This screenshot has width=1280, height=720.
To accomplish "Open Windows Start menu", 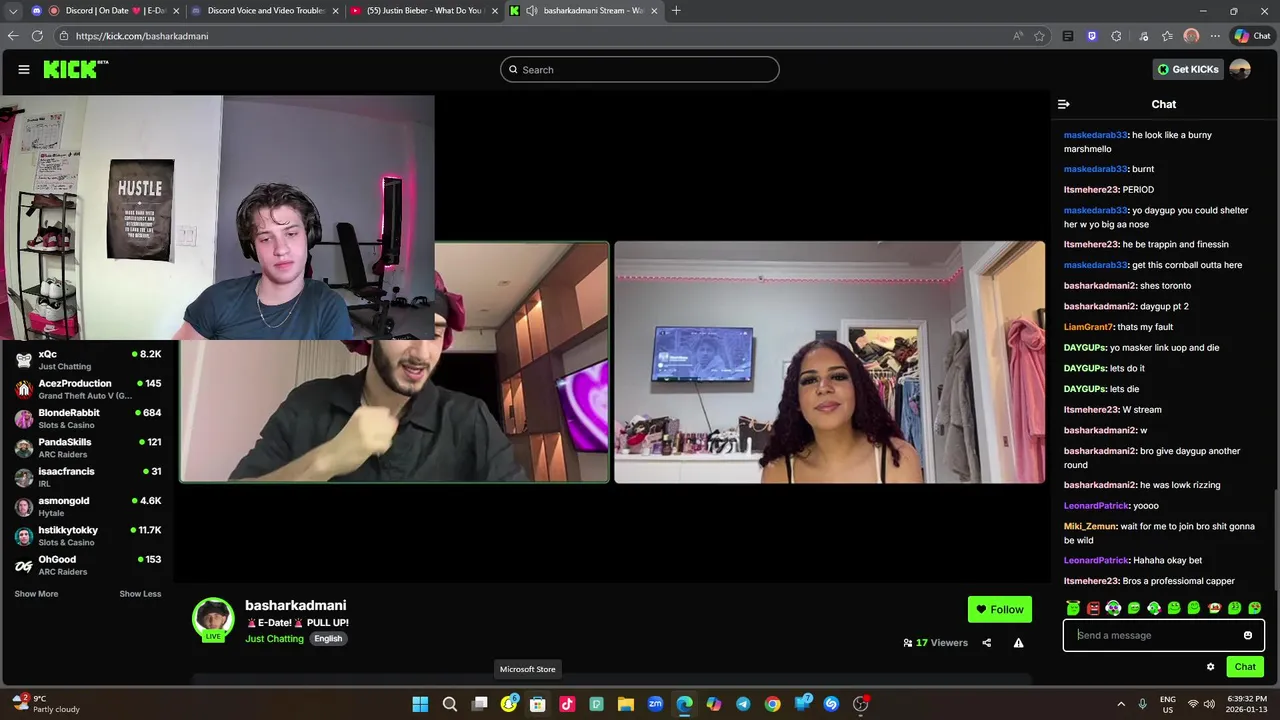I will tap(420, 704).
